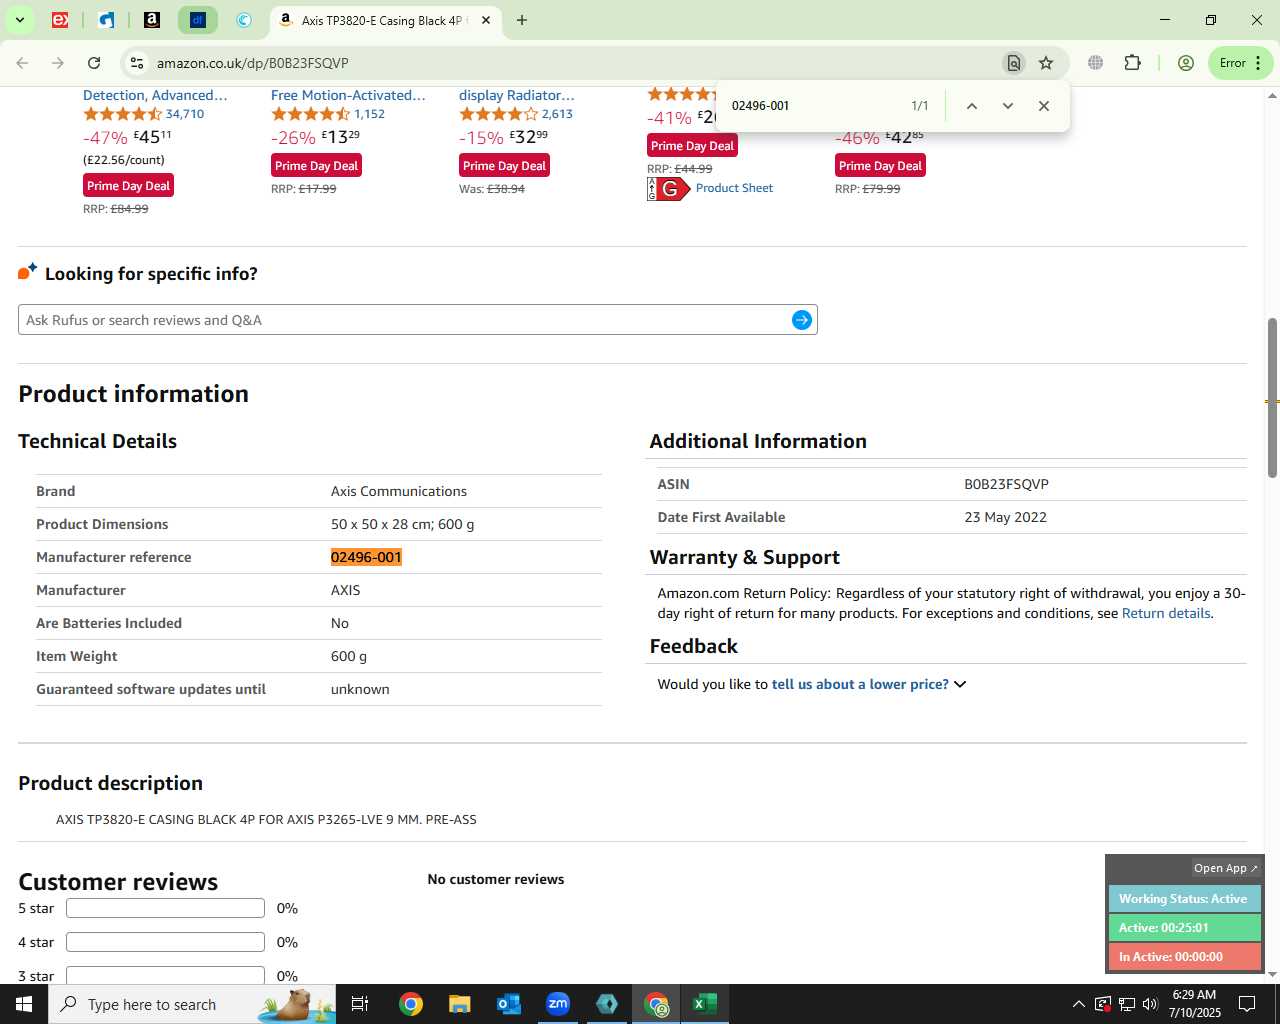Click the 5 star rating bar
This screenshot has height=1024, width=1280.
pos(165,908)
